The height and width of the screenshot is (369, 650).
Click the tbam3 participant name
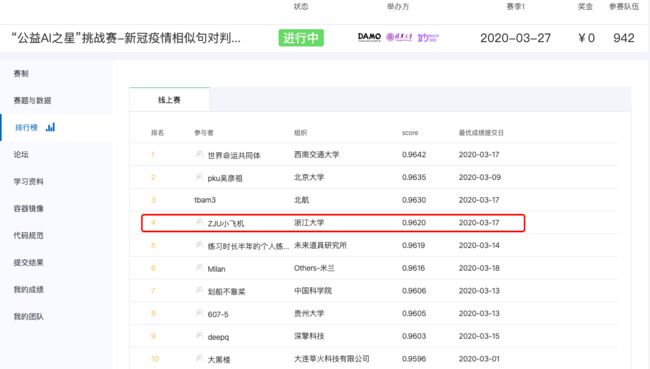[x=205, y=200]
